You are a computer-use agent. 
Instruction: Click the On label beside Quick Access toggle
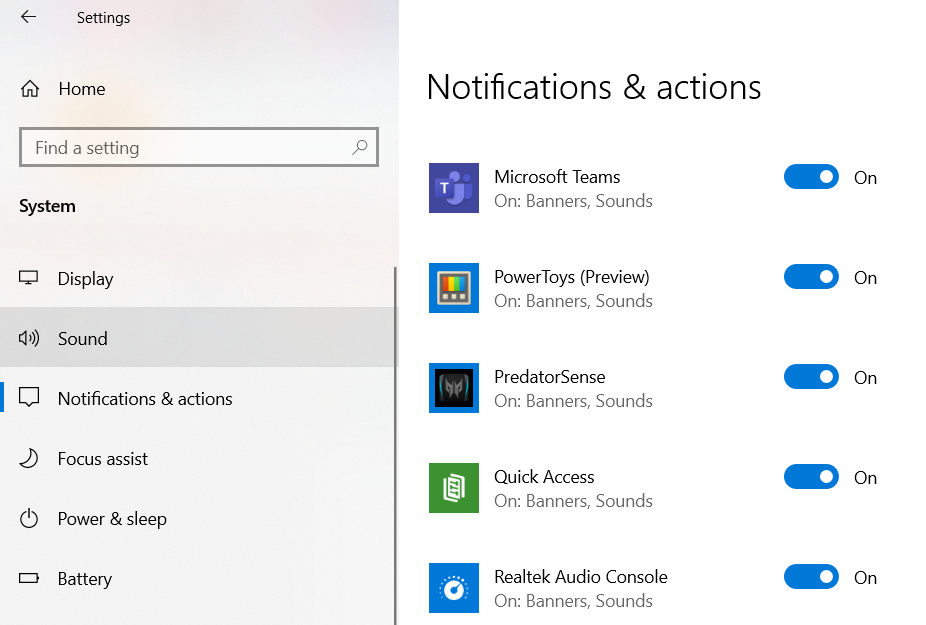pos(865,478)
